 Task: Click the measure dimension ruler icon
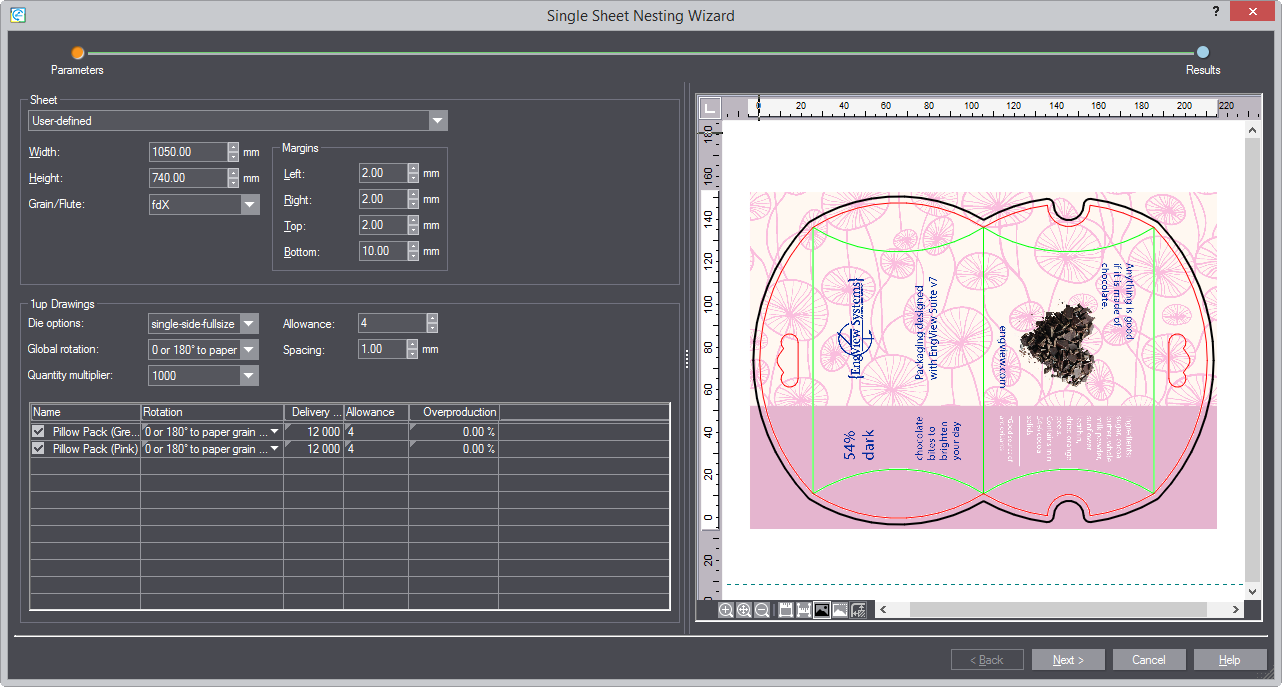(x=803, y=610)
